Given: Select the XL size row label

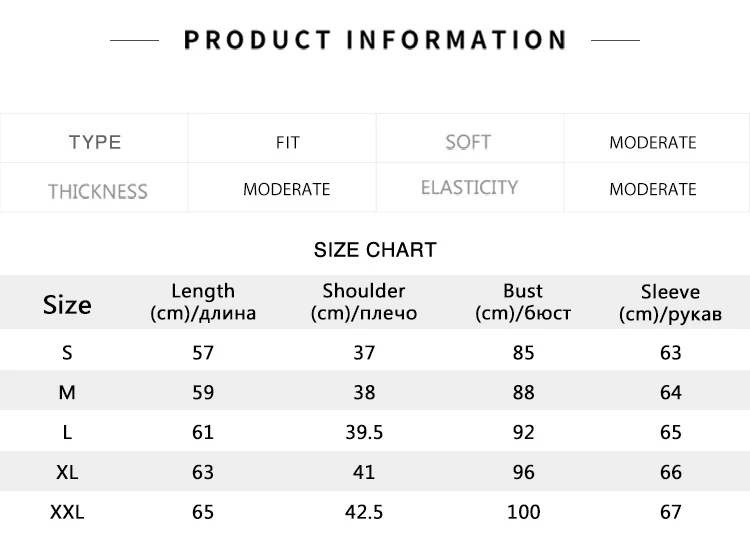Looking at the screenshot, I should [x=67, y=472].
